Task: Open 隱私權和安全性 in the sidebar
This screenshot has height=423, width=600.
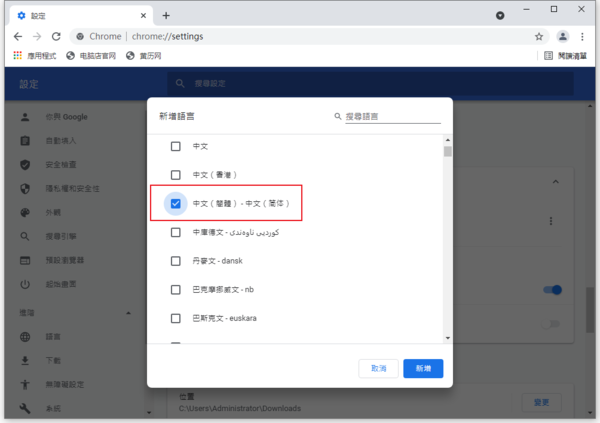Action: pos(72,189)
